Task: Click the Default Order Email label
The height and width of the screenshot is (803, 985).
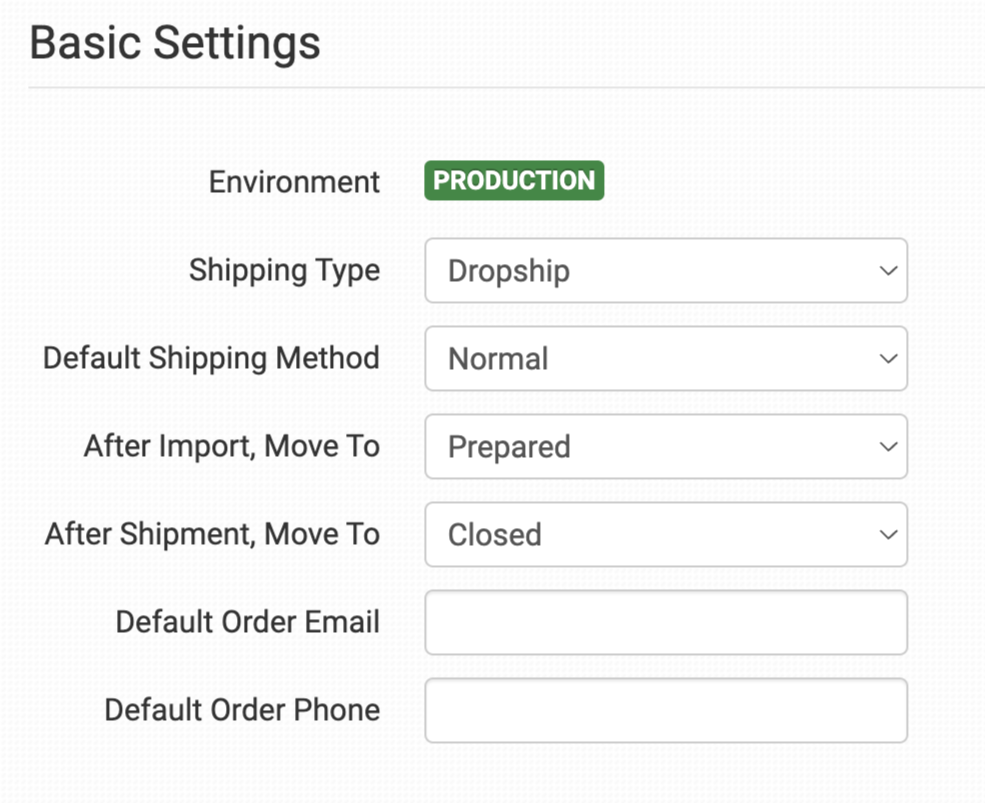Action: (x=247, y=622)
